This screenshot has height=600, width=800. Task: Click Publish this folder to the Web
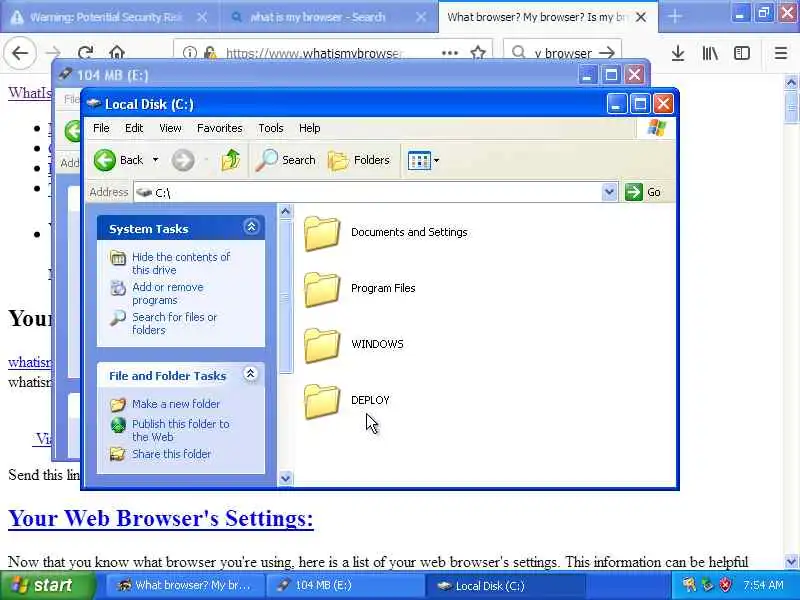tap(181, 430)
